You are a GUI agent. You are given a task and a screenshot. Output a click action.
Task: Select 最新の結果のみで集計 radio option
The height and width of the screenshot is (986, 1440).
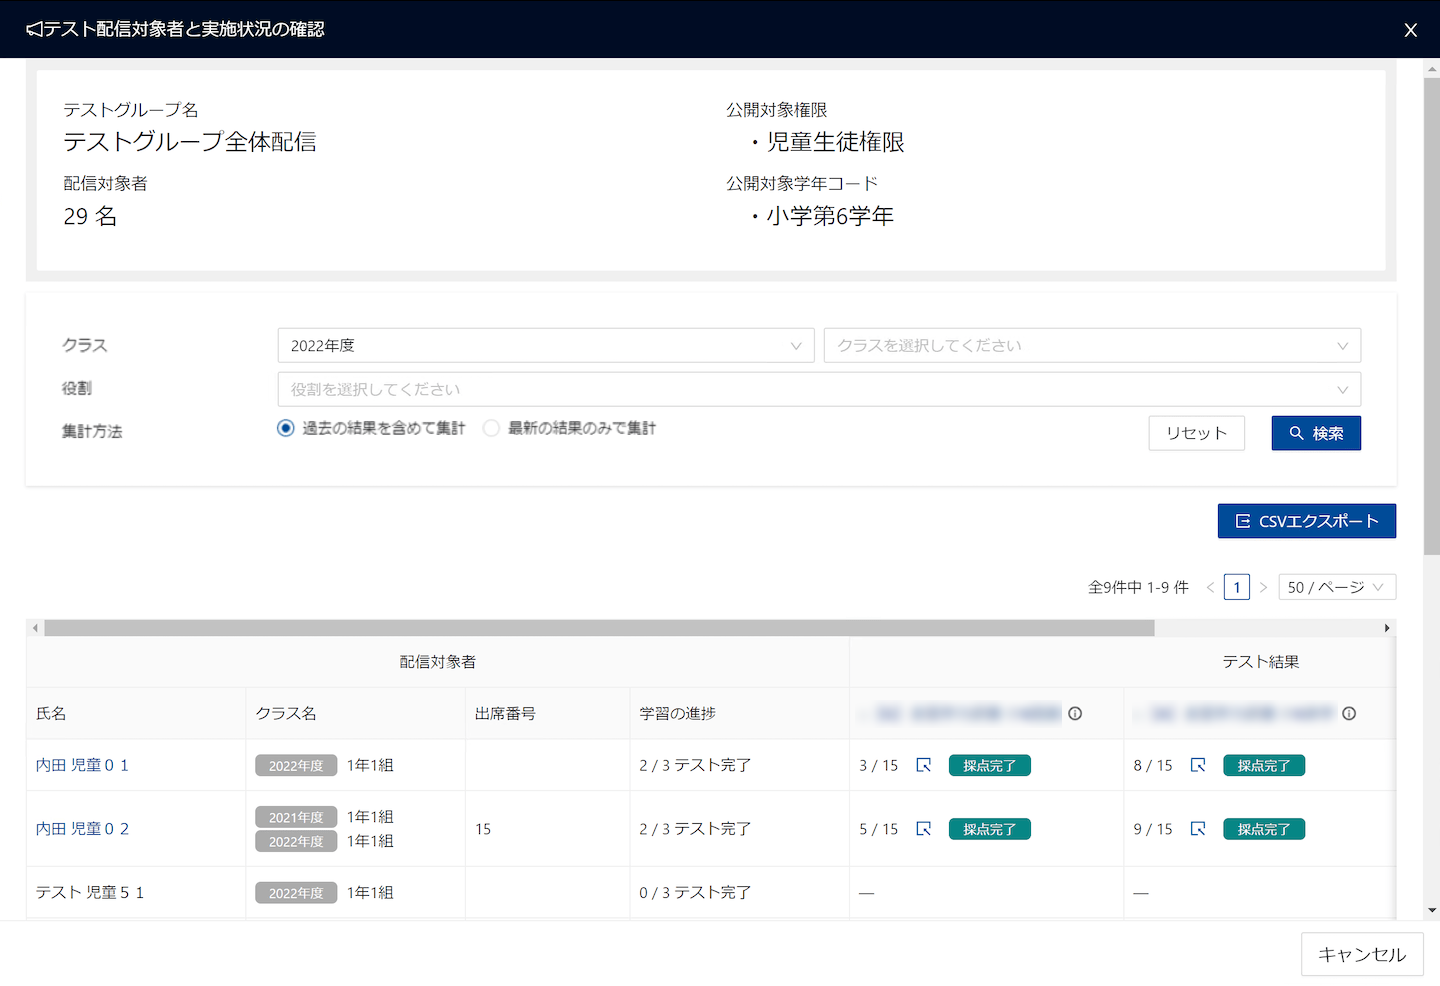tap(491, 428)
